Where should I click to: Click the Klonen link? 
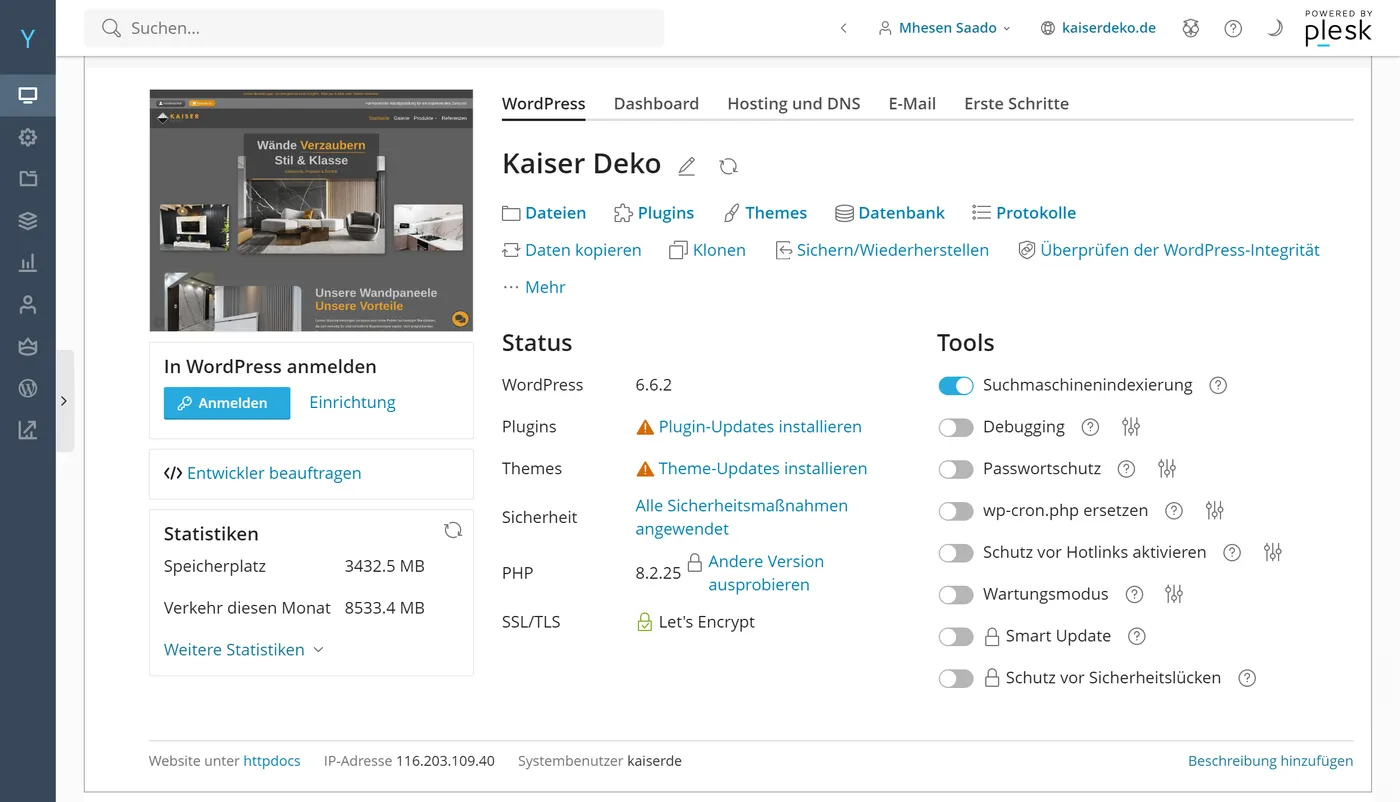point(708,250)
